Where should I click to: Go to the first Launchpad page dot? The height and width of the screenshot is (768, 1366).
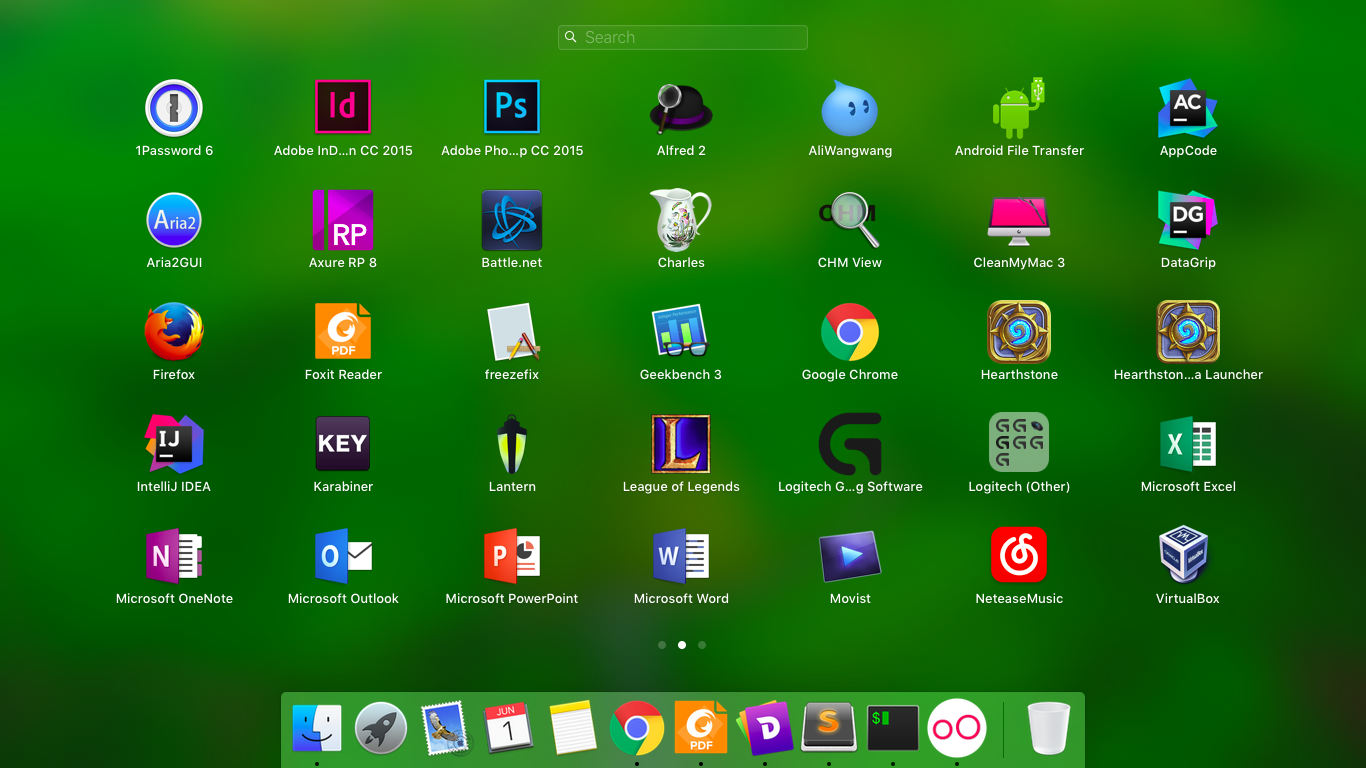point(662,645)
